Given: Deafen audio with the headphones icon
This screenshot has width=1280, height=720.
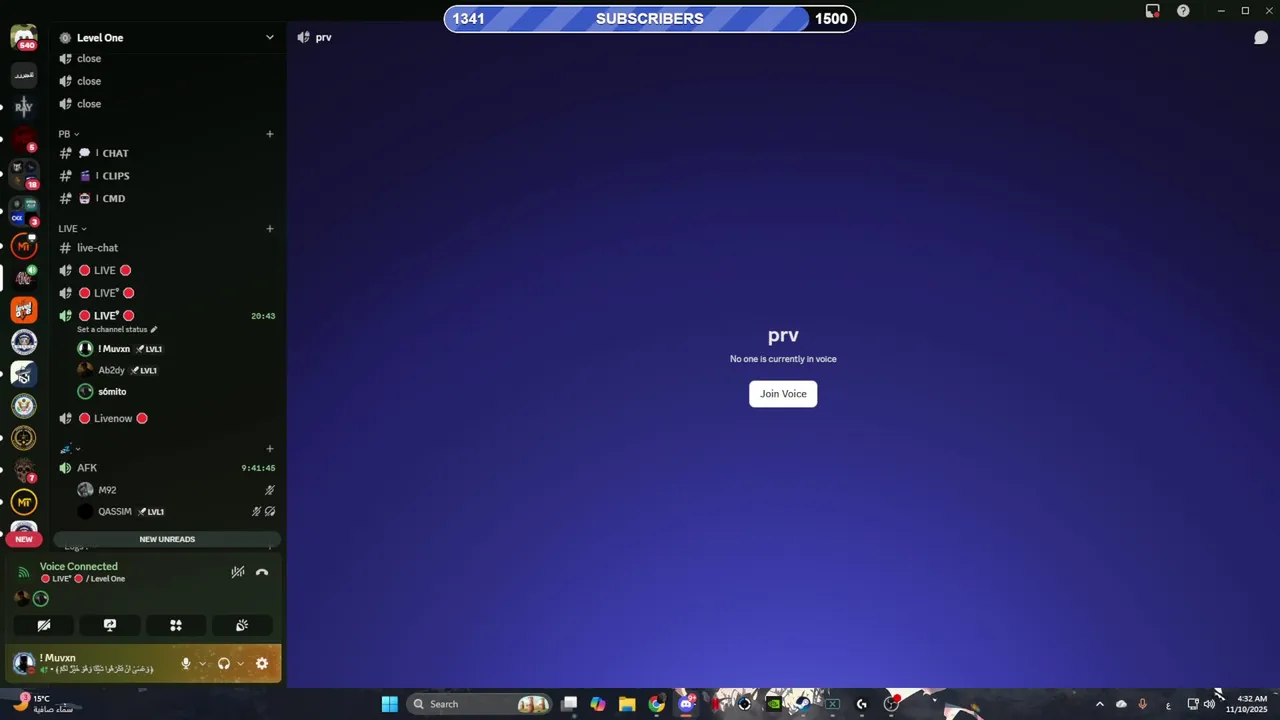Looking at the screenshot, I should 224,663.
